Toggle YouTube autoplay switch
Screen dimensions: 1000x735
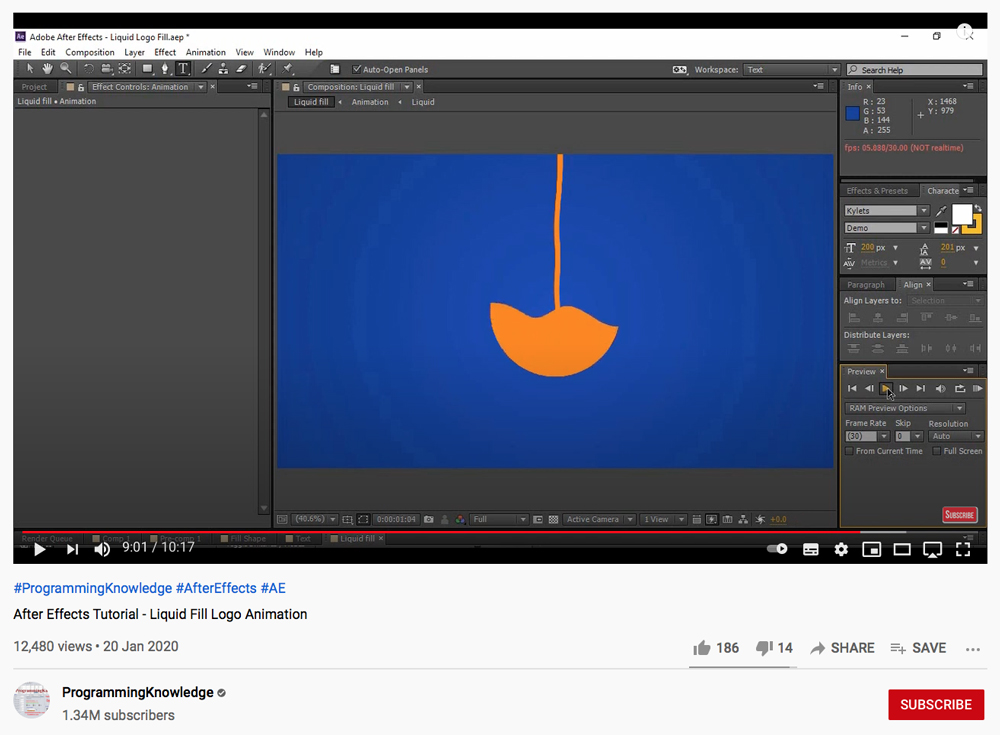click(x=777, y=549)
